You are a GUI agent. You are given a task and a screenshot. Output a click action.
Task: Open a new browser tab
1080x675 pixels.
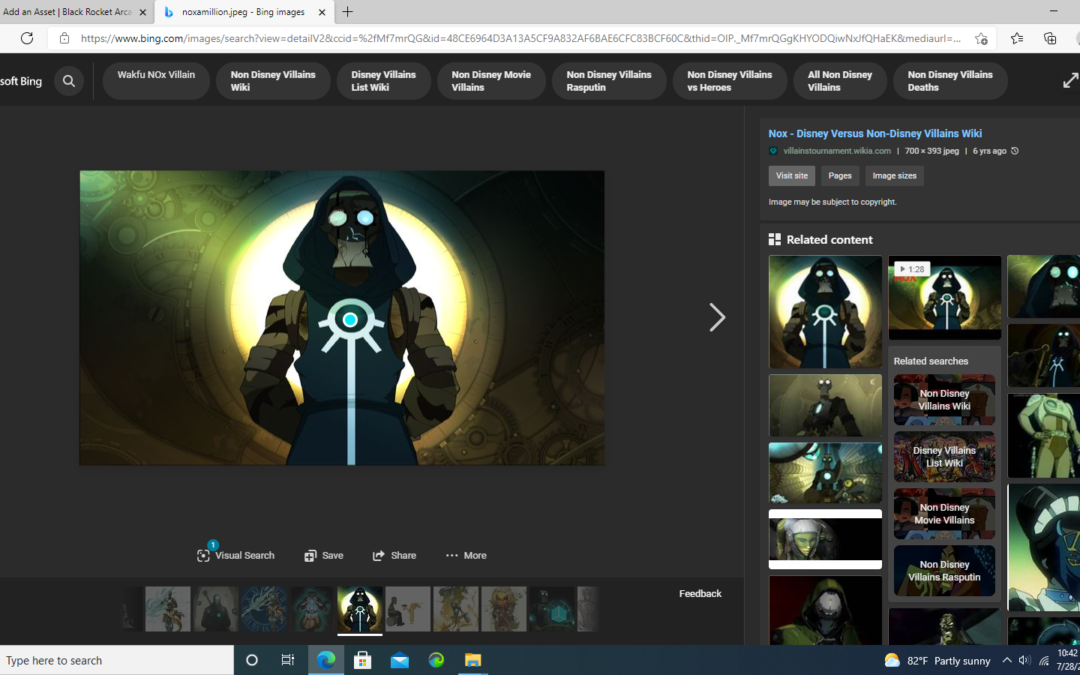(347, 12)
